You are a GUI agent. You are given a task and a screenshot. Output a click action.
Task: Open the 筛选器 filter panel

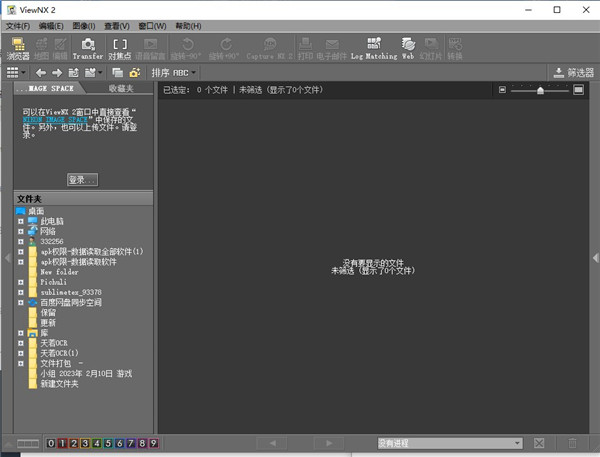(573, 73)
